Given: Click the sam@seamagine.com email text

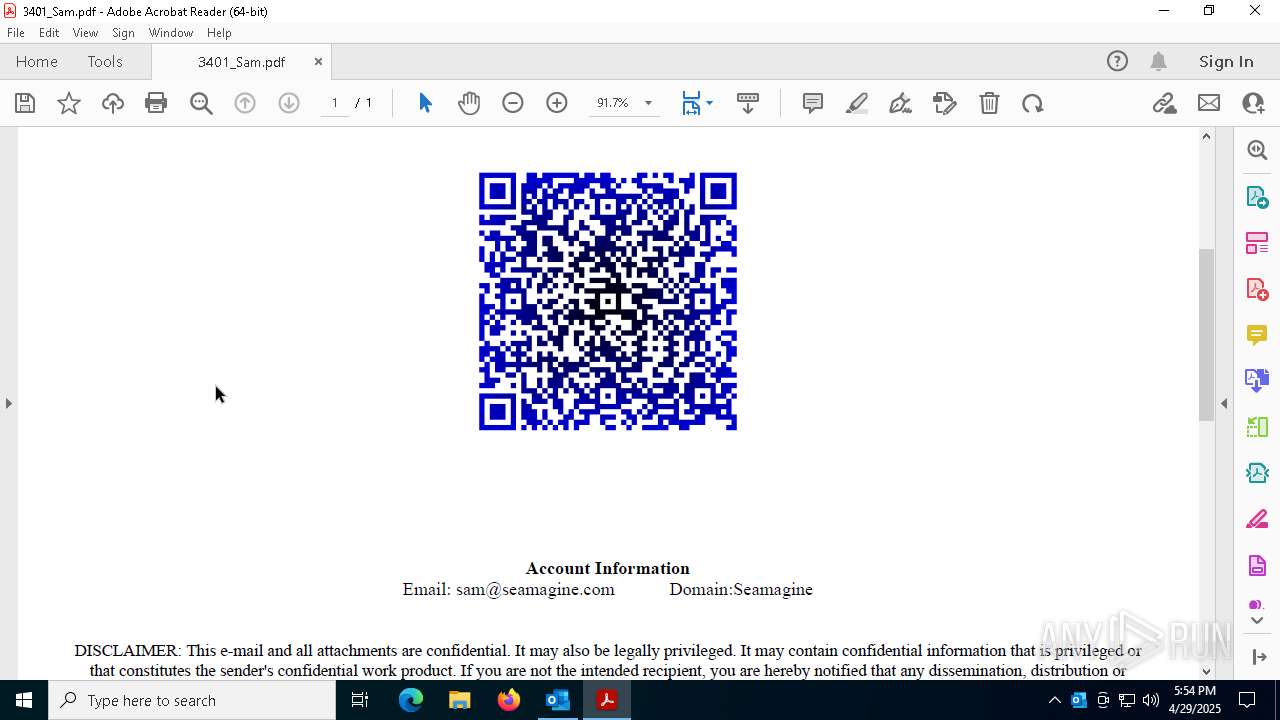Looking at the screenshot, I should pyautogui.click(x=535, y=589).
